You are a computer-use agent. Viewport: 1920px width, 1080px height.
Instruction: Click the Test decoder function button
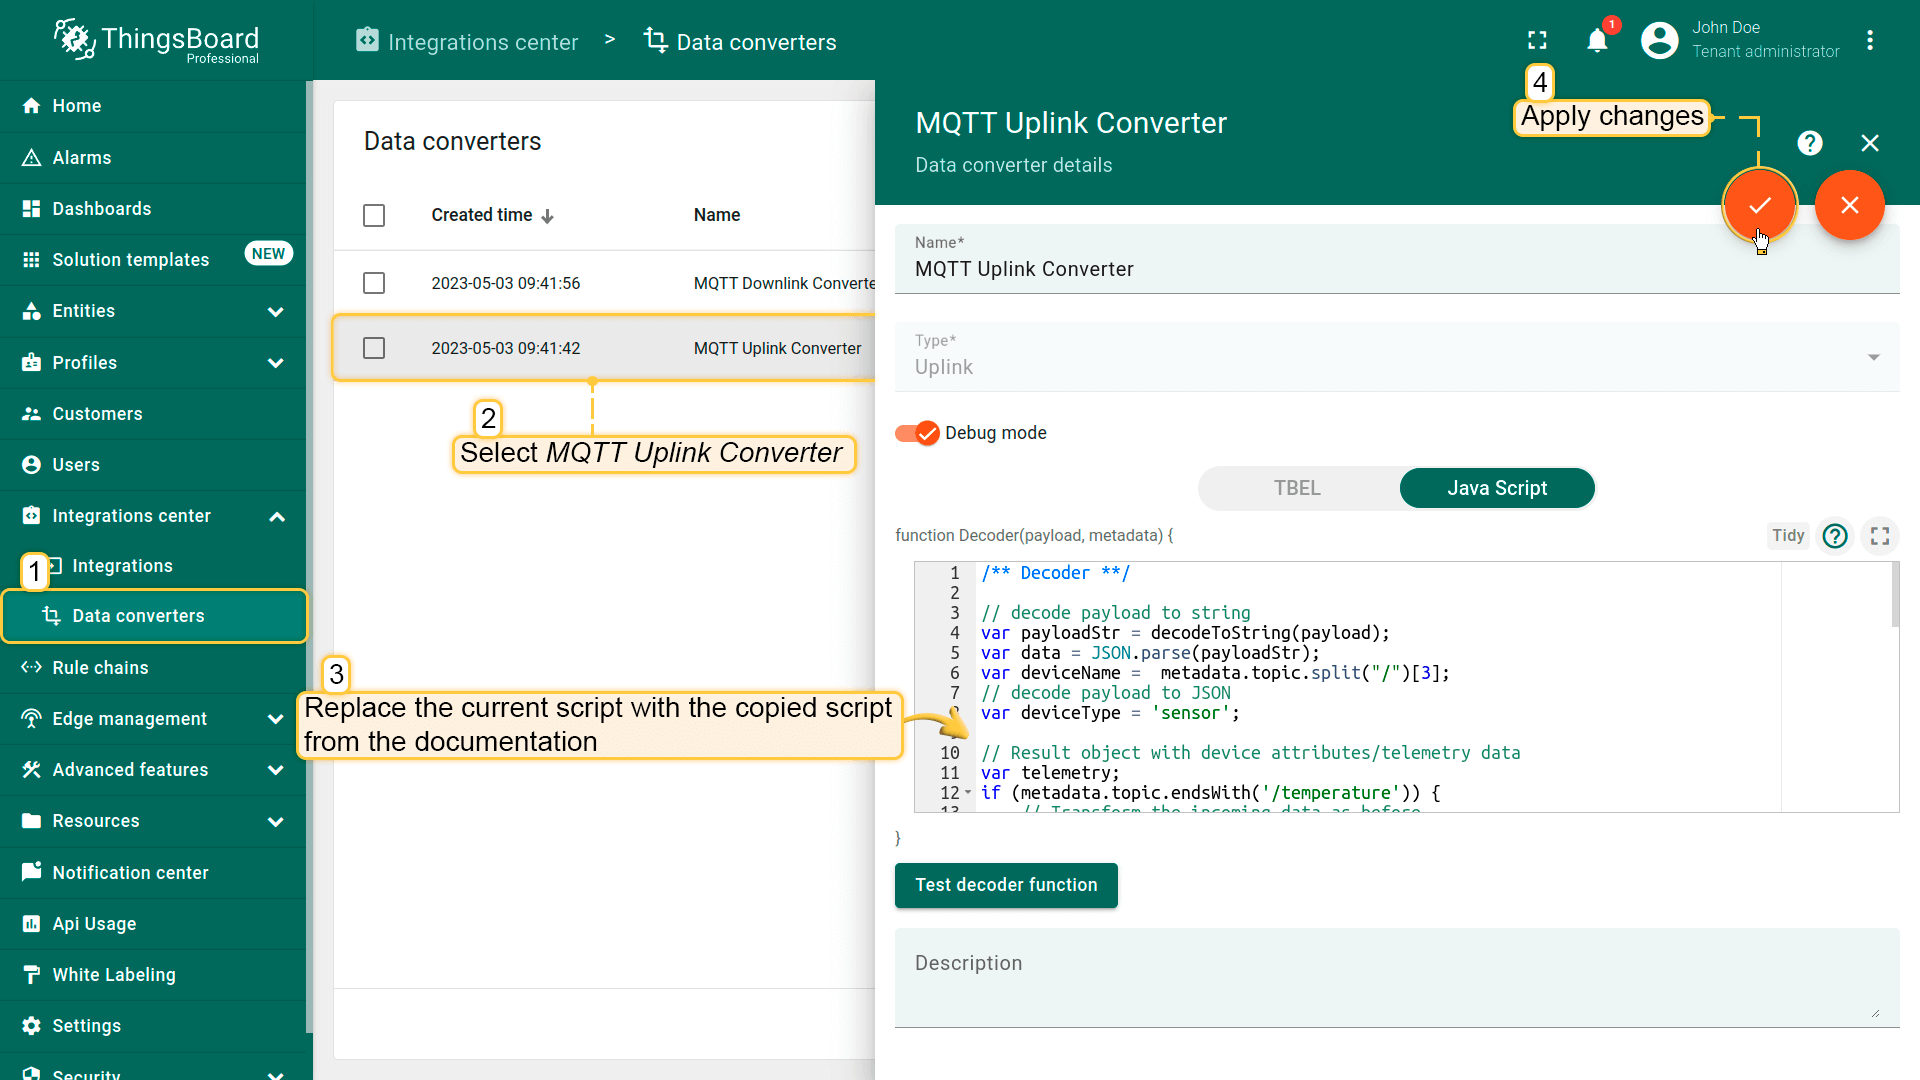click(x=1006, y=884)
